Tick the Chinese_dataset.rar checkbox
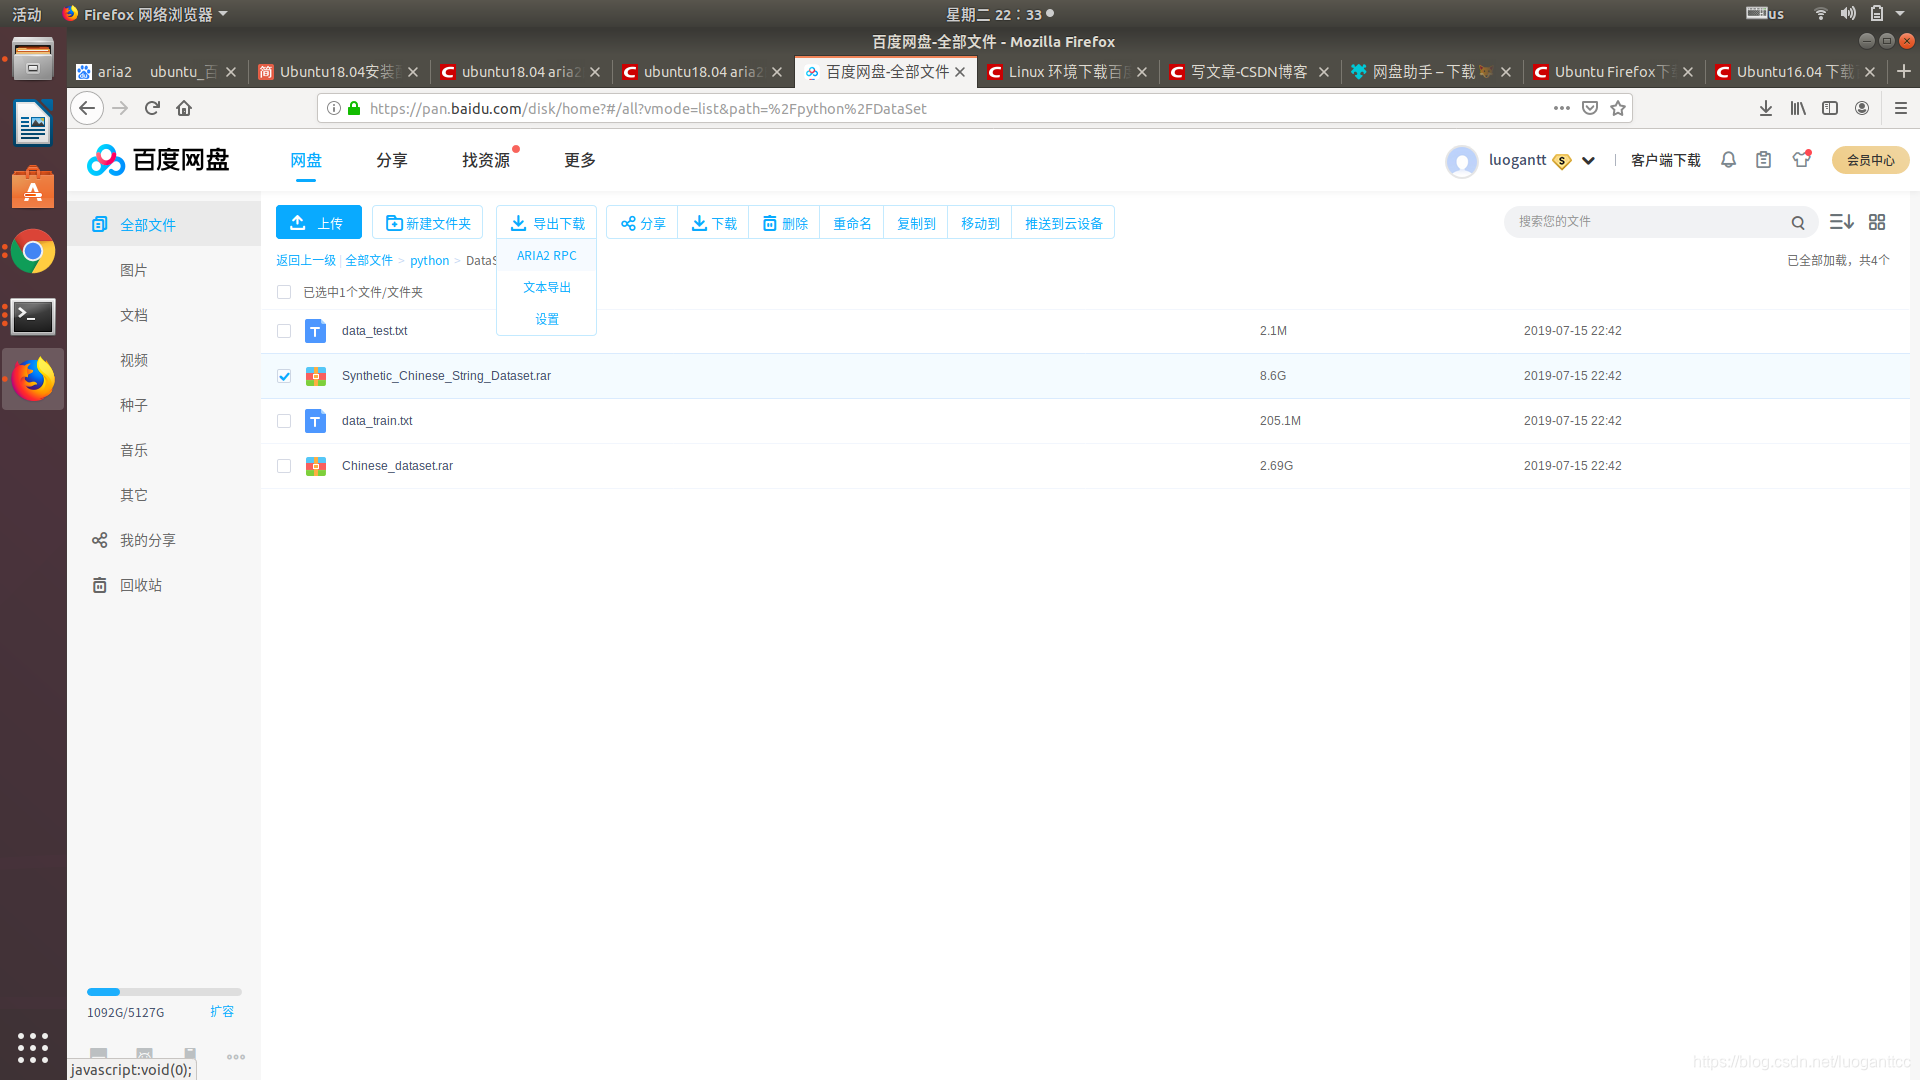The image size is (1920, 1080). 284,466
